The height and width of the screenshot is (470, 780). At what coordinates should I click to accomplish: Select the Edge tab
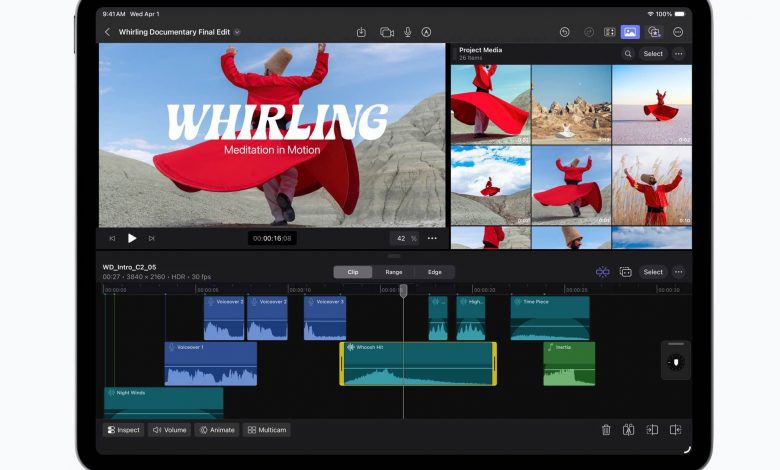pos(434,272)
